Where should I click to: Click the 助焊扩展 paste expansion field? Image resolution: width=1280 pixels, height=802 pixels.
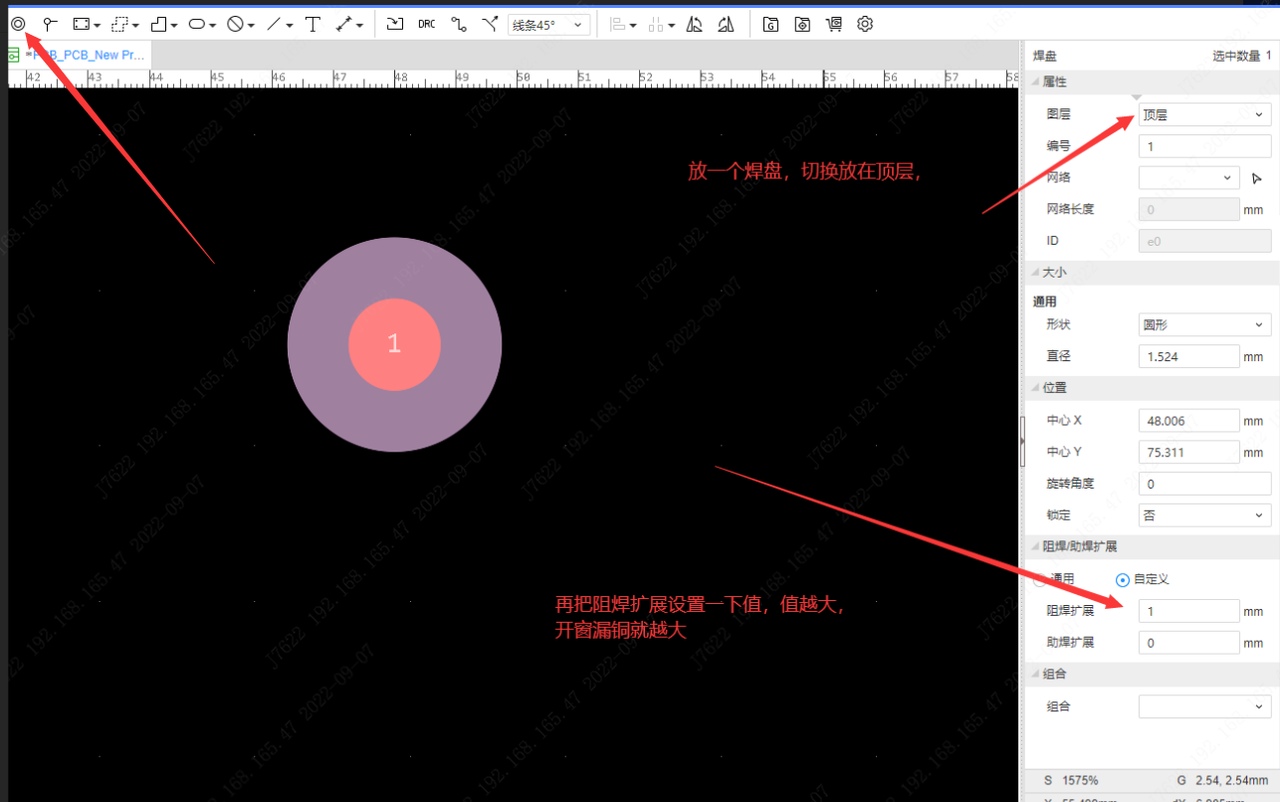[x=1189, y=643]
